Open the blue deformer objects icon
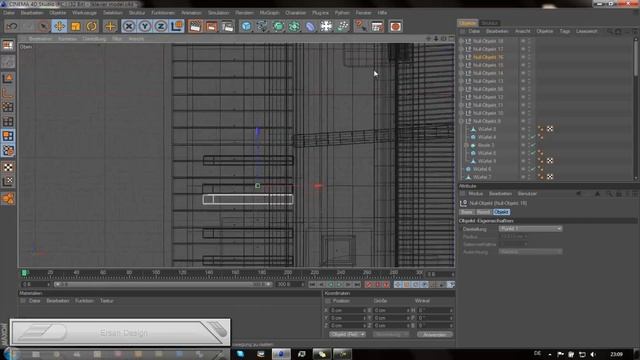640x360 pixels. tap(310, 26)
